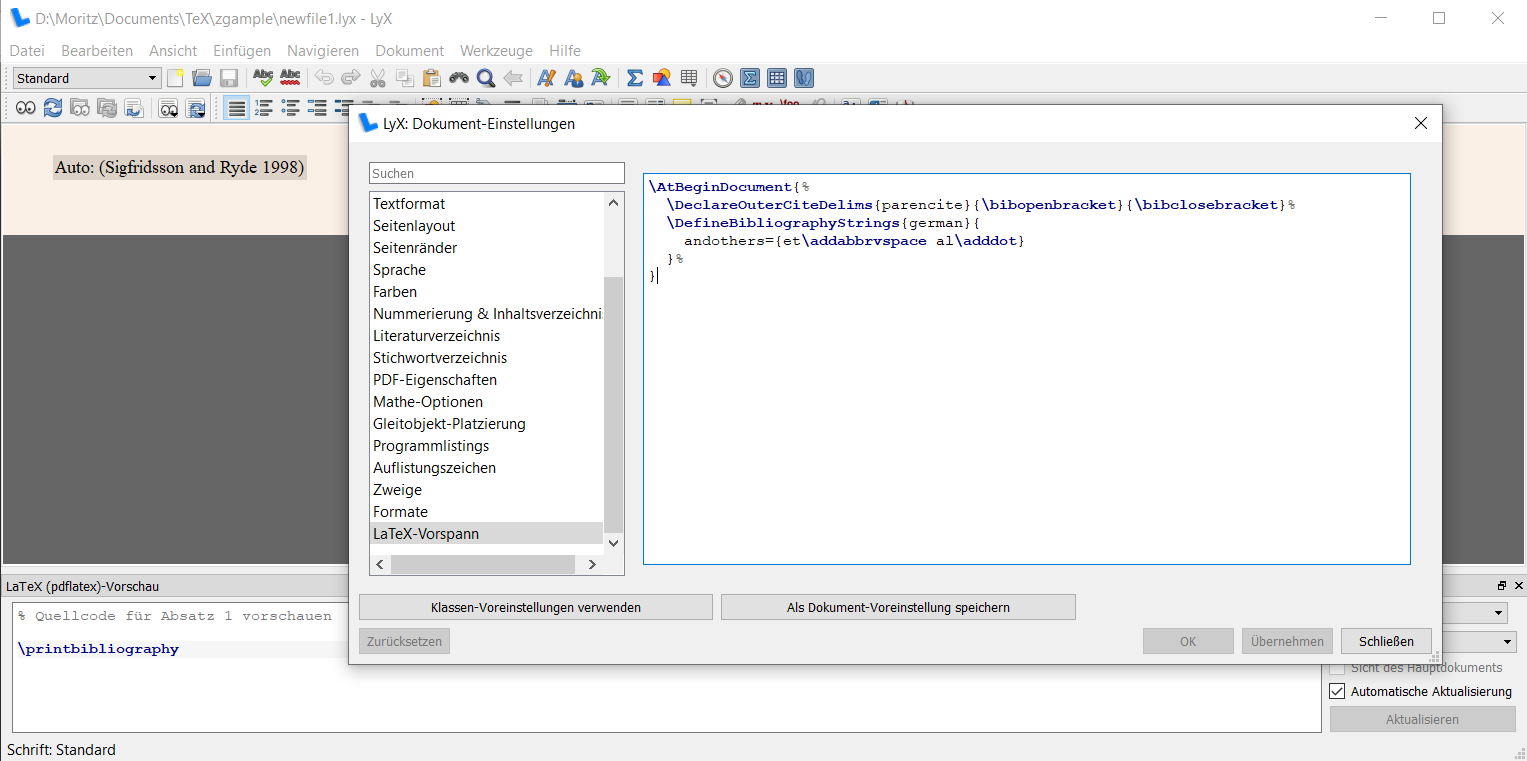Open the Dokument menu
1527x761 pixels.
409,51
